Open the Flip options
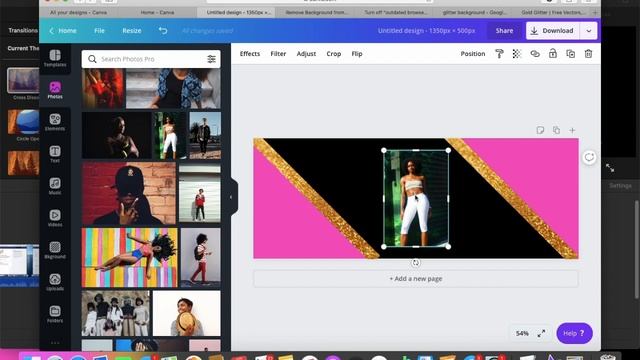This screenshot has width=640, height=360. click(x=357, y=54)
